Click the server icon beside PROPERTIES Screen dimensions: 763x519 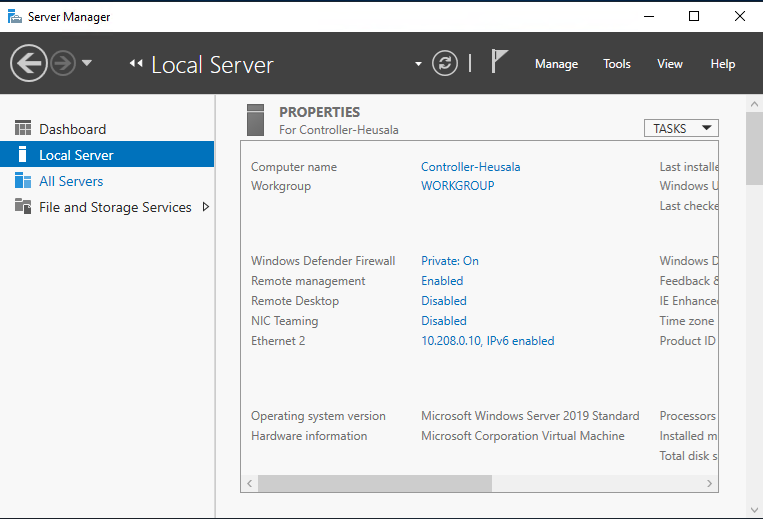point(255,120)
